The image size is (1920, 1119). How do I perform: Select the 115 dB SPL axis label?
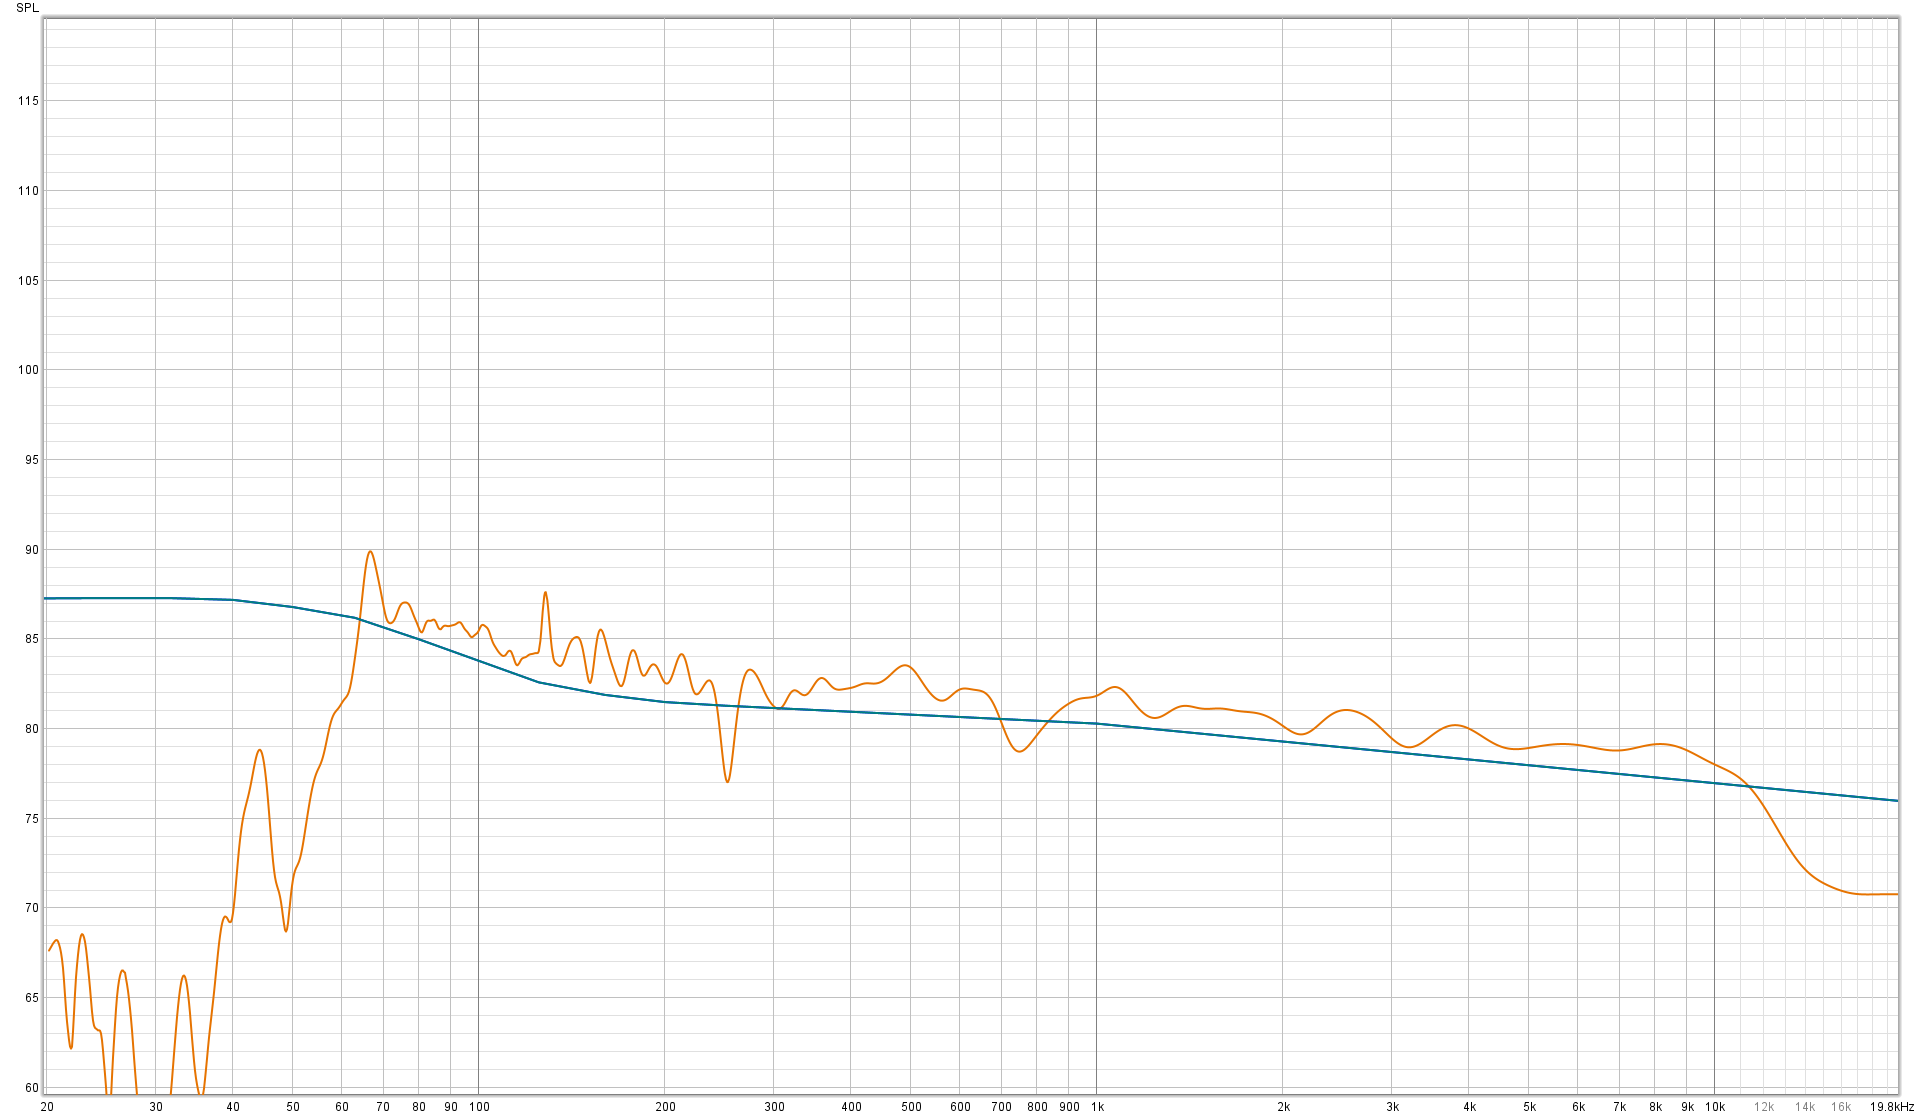point(28,101)
